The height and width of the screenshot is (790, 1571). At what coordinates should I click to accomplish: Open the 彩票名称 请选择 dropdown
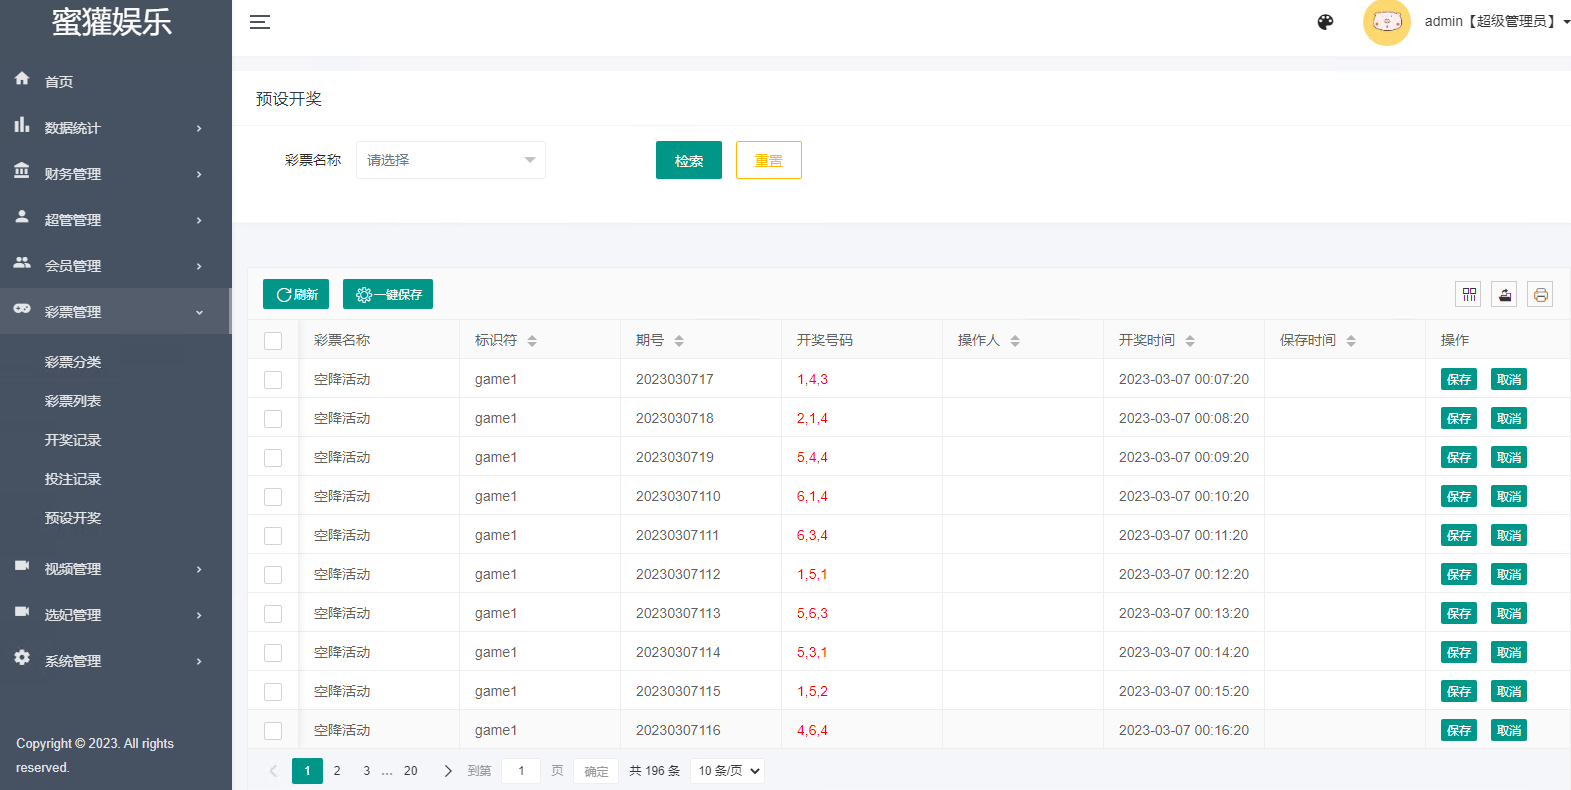click(451, 160)
